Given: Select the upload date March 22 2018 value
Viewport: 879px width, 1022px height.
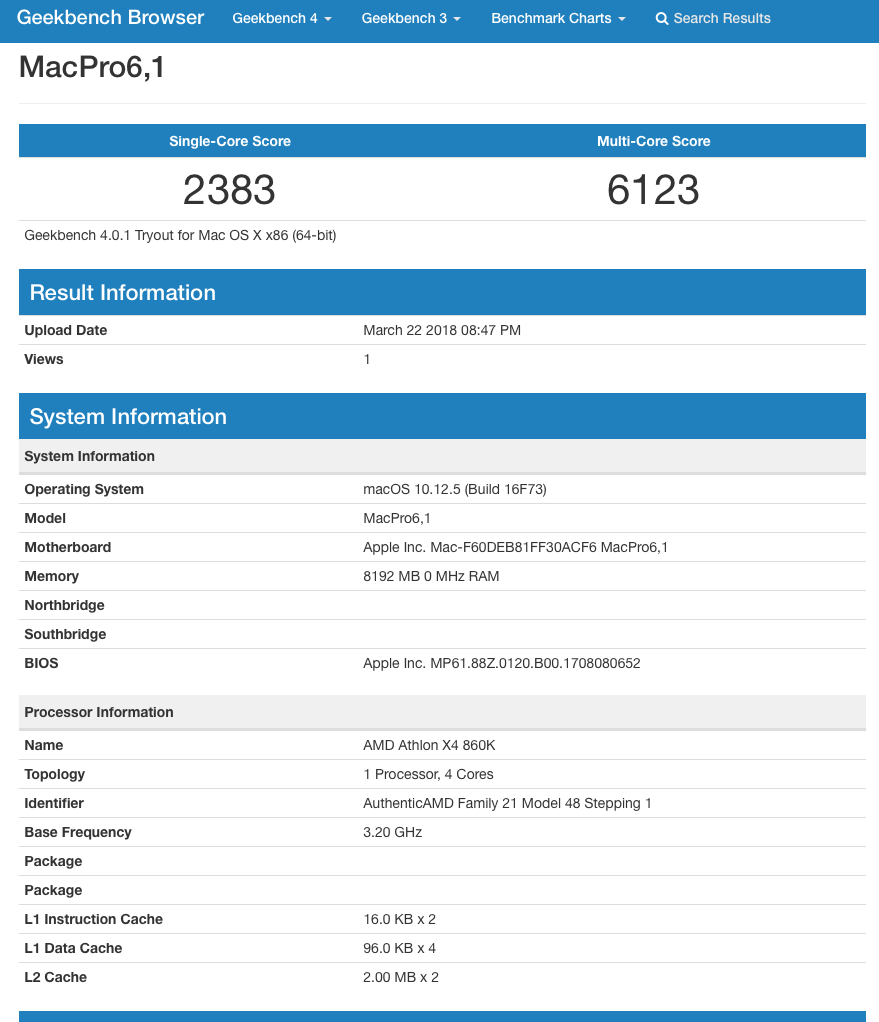Looking at the screenshot, I should click(442, 330).
